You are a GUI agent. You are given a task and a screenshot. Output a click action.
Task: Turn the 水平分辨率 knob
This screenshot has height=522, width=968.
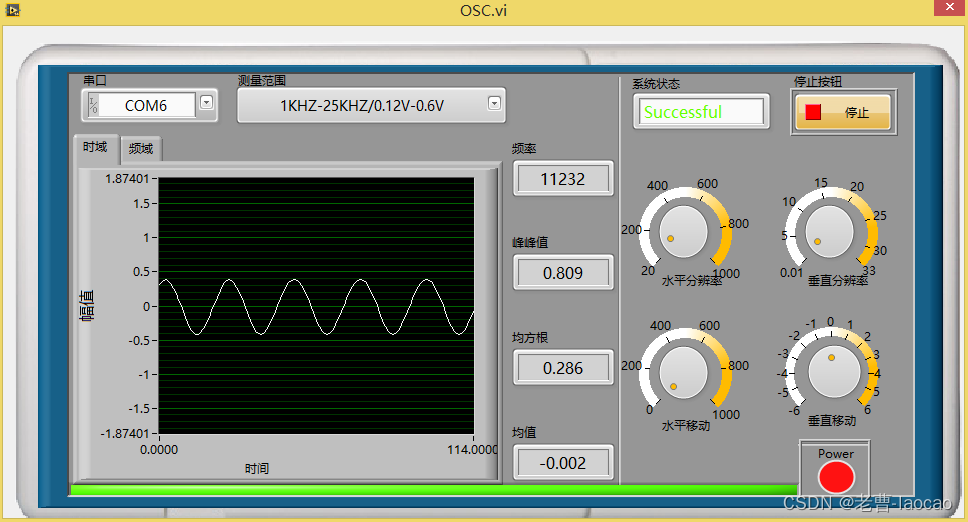(683, 232)
